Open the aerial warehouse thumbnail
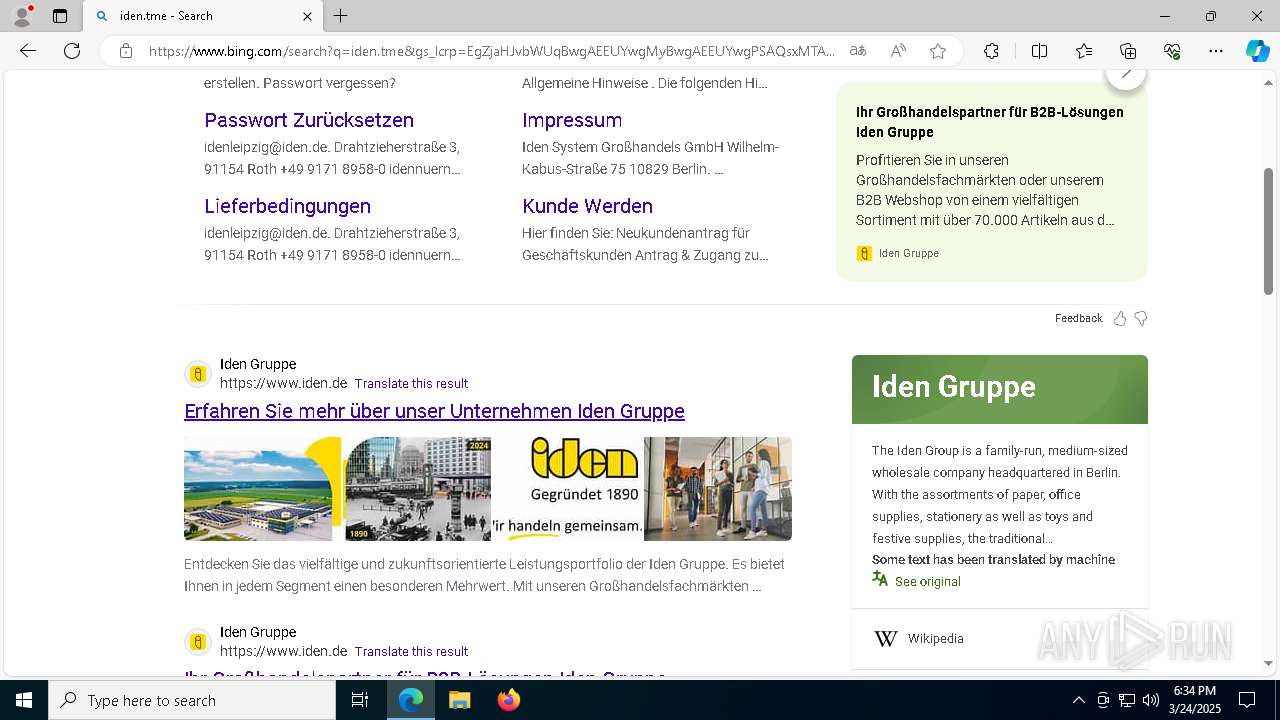Image resolution: width=1280 pixels, height=720 pixels. (262, 489)
